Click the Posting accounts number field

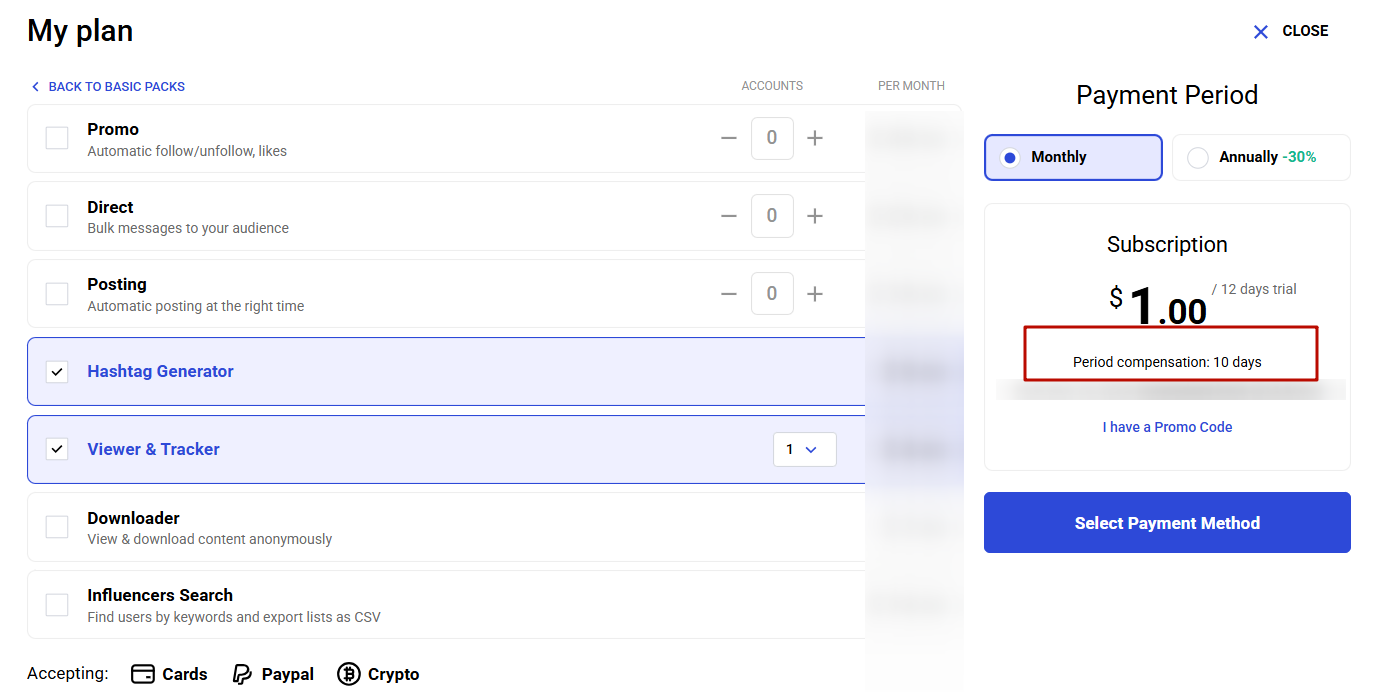click(x=772, y=293)
